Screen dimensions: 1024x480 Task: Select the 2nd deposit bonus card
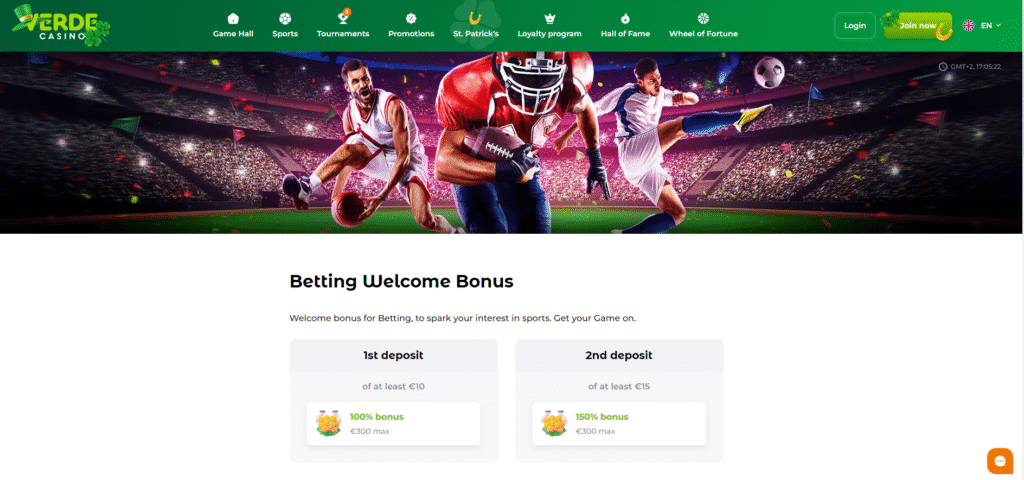(619, 400)
